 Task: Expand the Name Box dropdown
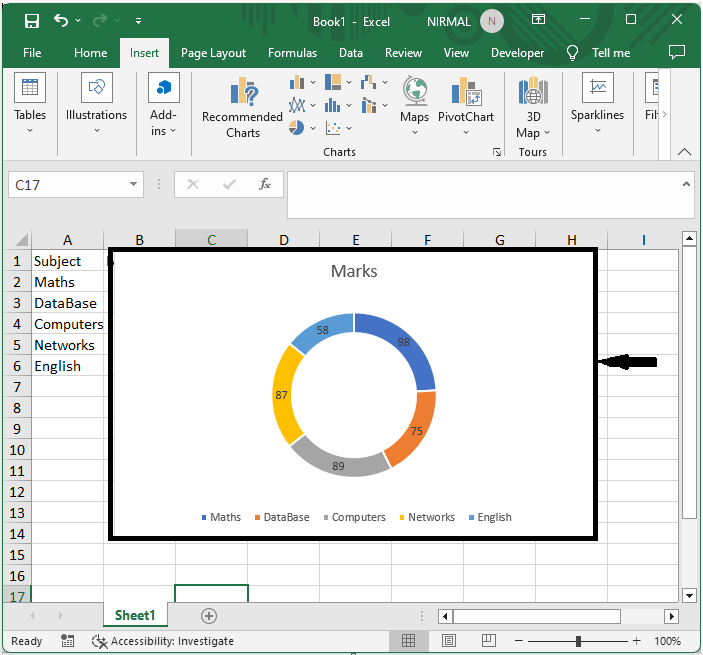point(135,185)
